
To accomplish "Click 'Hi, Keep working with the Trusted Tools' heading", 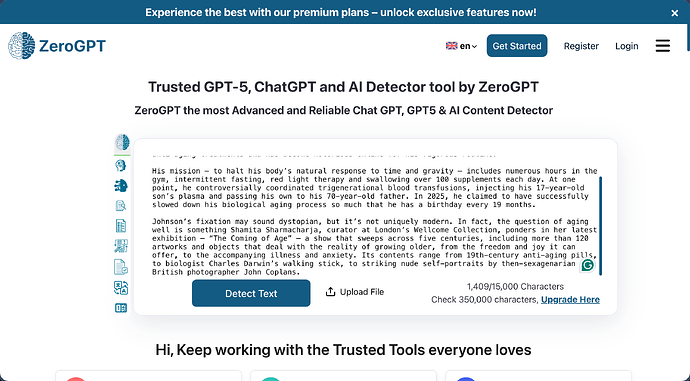I will click(x=343, y=350).
